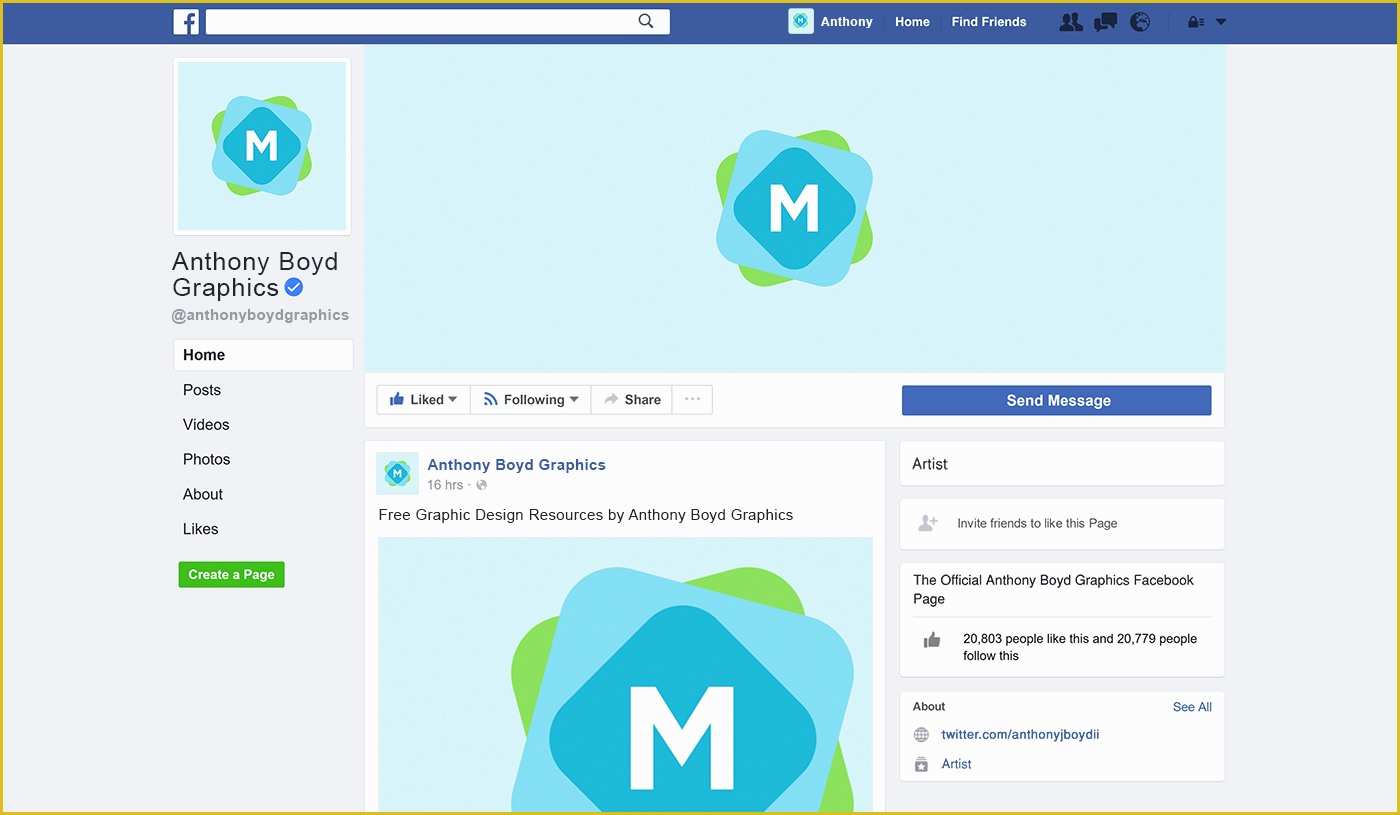The height and width of the screenshot is (815, 1400).
Task: Click the Free Graphic Design Resources post text
Action: [x=585, y=515]
